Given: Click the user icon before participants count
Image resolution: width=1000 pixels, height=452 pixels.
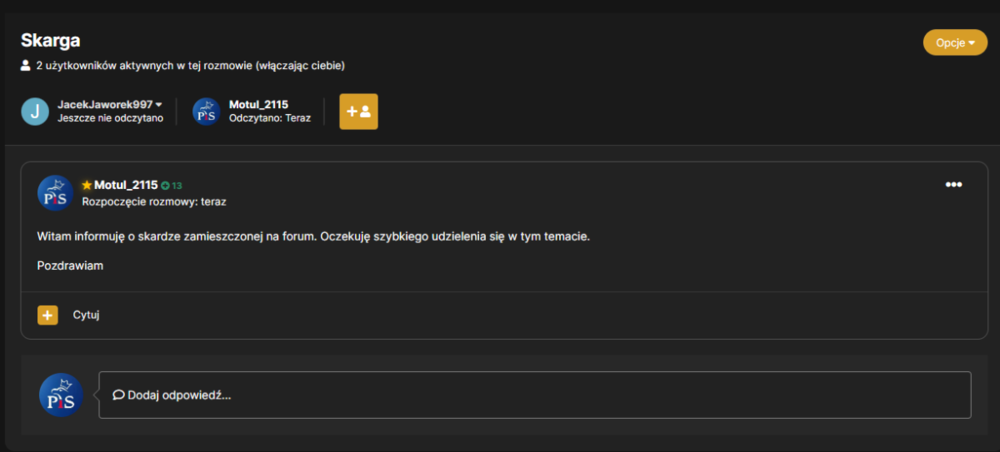Looking at the screenshot, I should (26, 66).
